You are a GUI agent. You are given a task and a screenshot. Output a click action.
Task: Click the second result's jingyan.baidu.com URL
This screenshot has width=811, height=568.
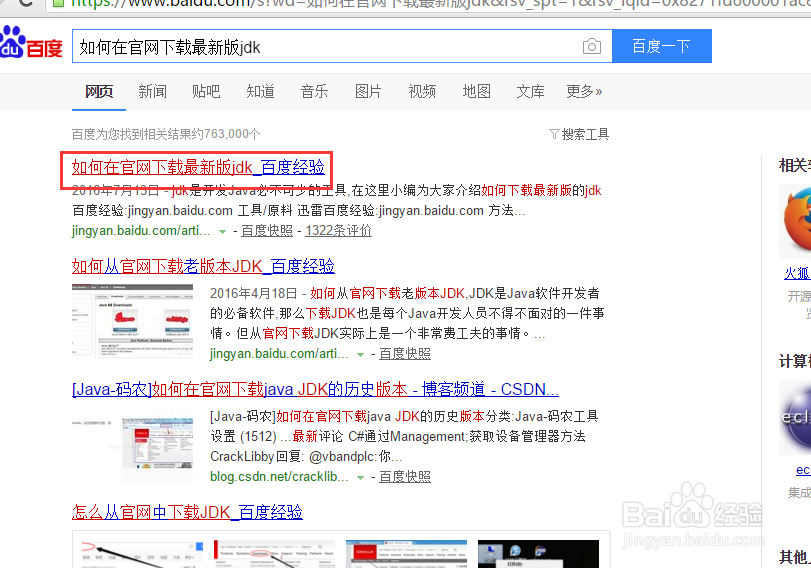[x=279, y=354]
